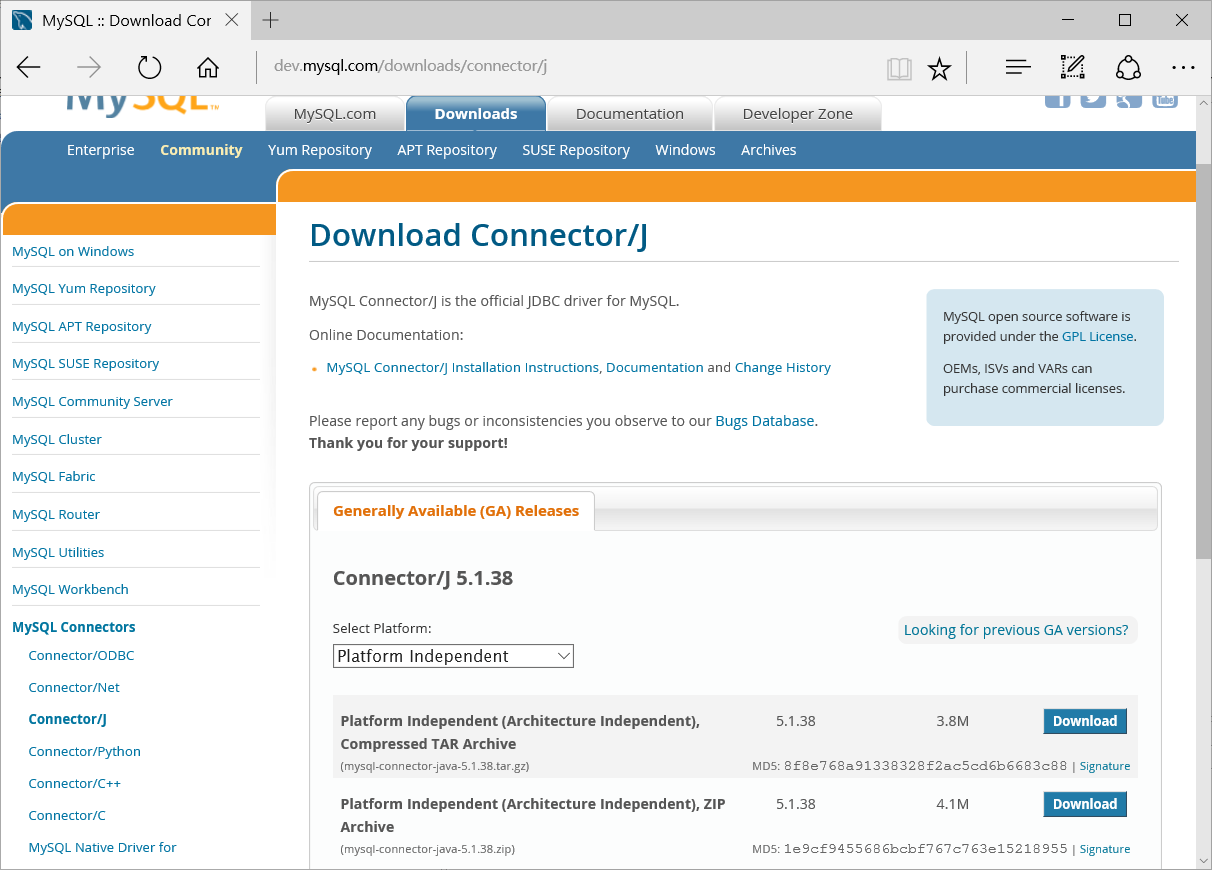Open Connector/ODBC sidebar link

click(81, 655)
